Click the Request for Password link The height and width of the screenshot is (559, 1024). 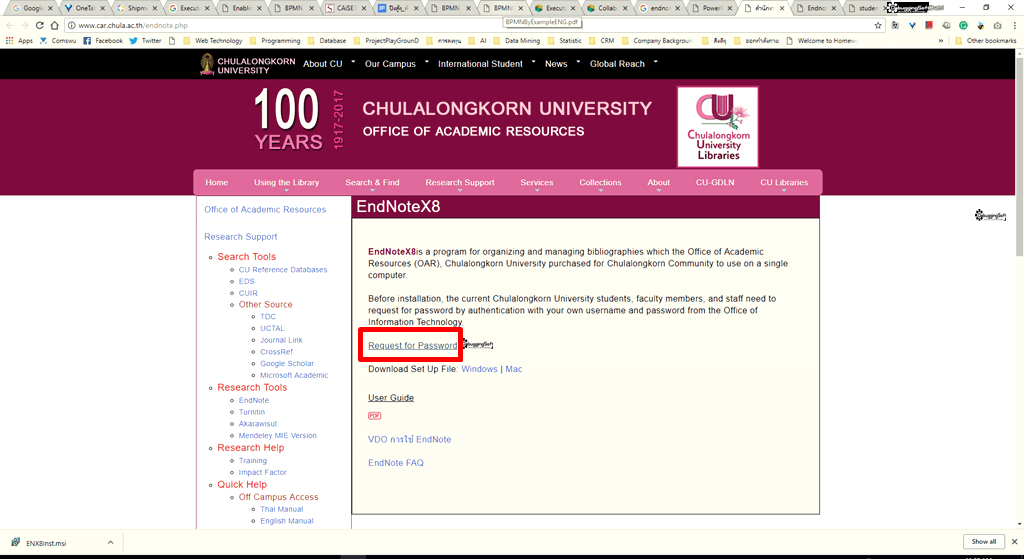[x=412, y=345]
